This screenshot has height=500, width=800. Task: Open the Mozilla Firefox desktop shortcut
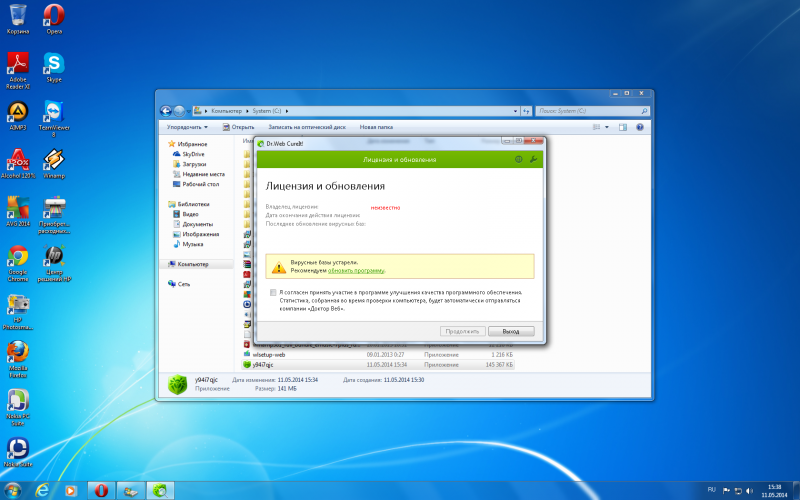pyautogui.click(x=18, y=359)
